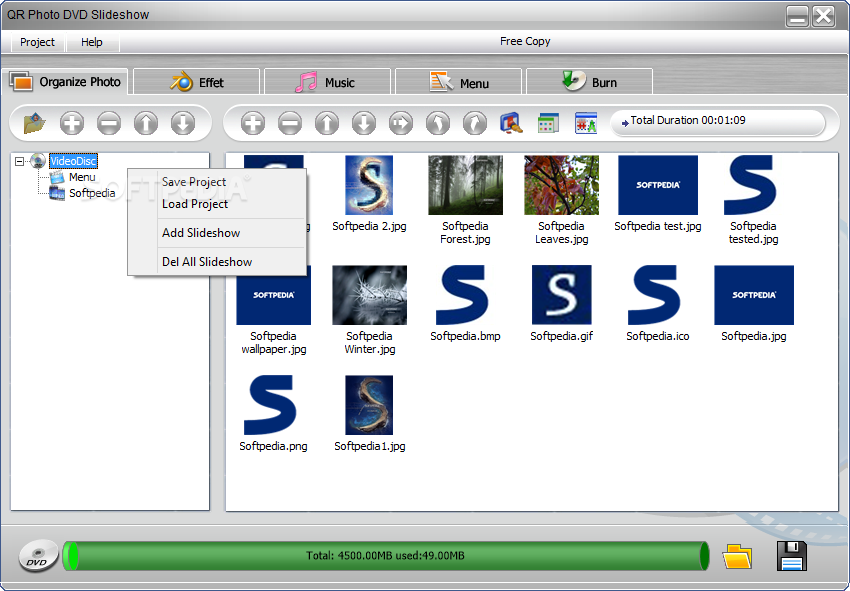Move photo down with photo toolbar down arrow
Image resolution: width=850 pixels, height=591 pixels.
tap(364, 123)
